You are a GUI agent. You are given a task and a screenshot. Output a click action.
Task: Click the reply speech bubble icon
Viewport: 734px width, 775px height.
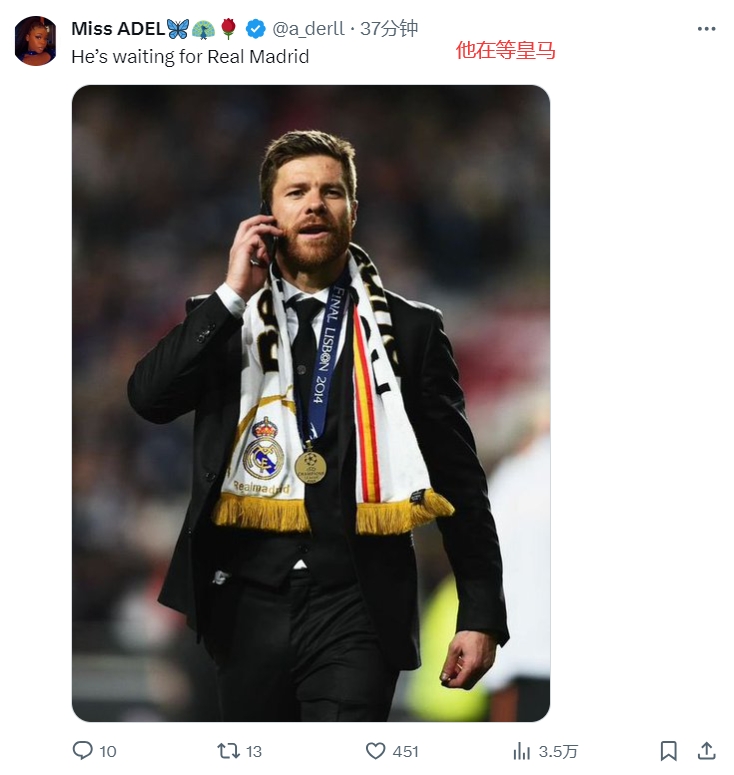(x=82, y=750)
